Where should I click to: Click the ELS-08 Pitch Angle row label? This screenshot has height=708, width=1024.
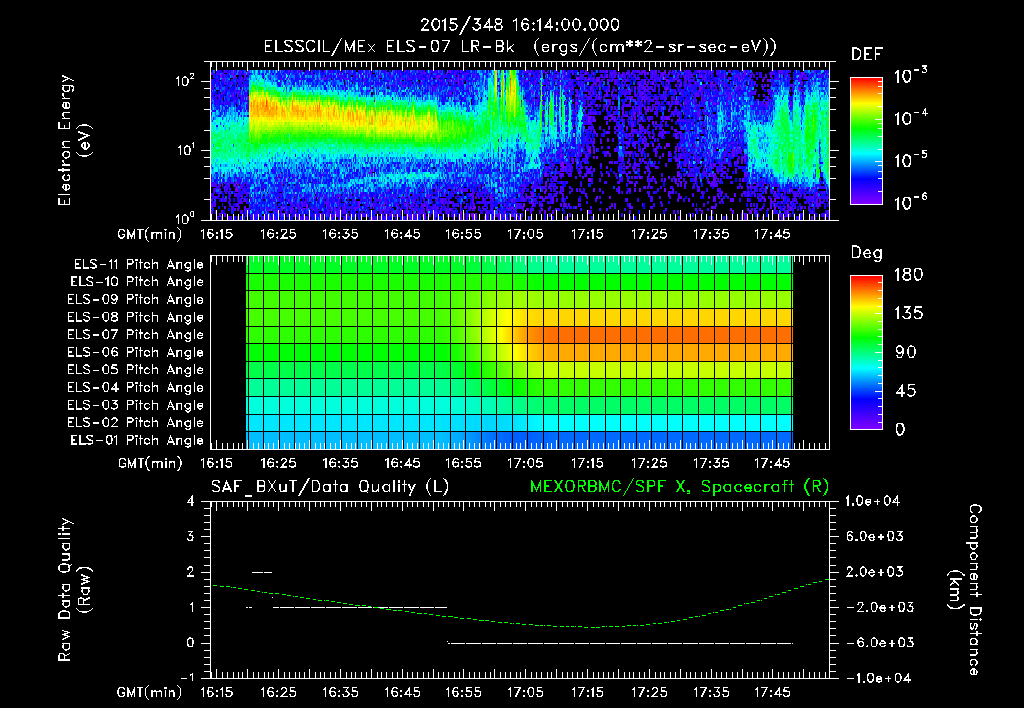[x=136, y=317]
